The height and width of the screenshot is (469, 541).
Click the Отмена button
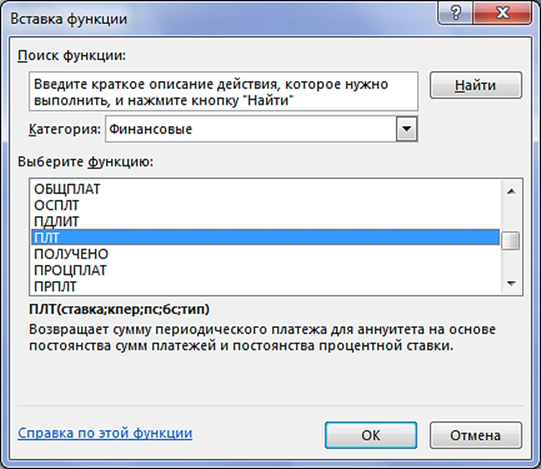pos(476,435)
